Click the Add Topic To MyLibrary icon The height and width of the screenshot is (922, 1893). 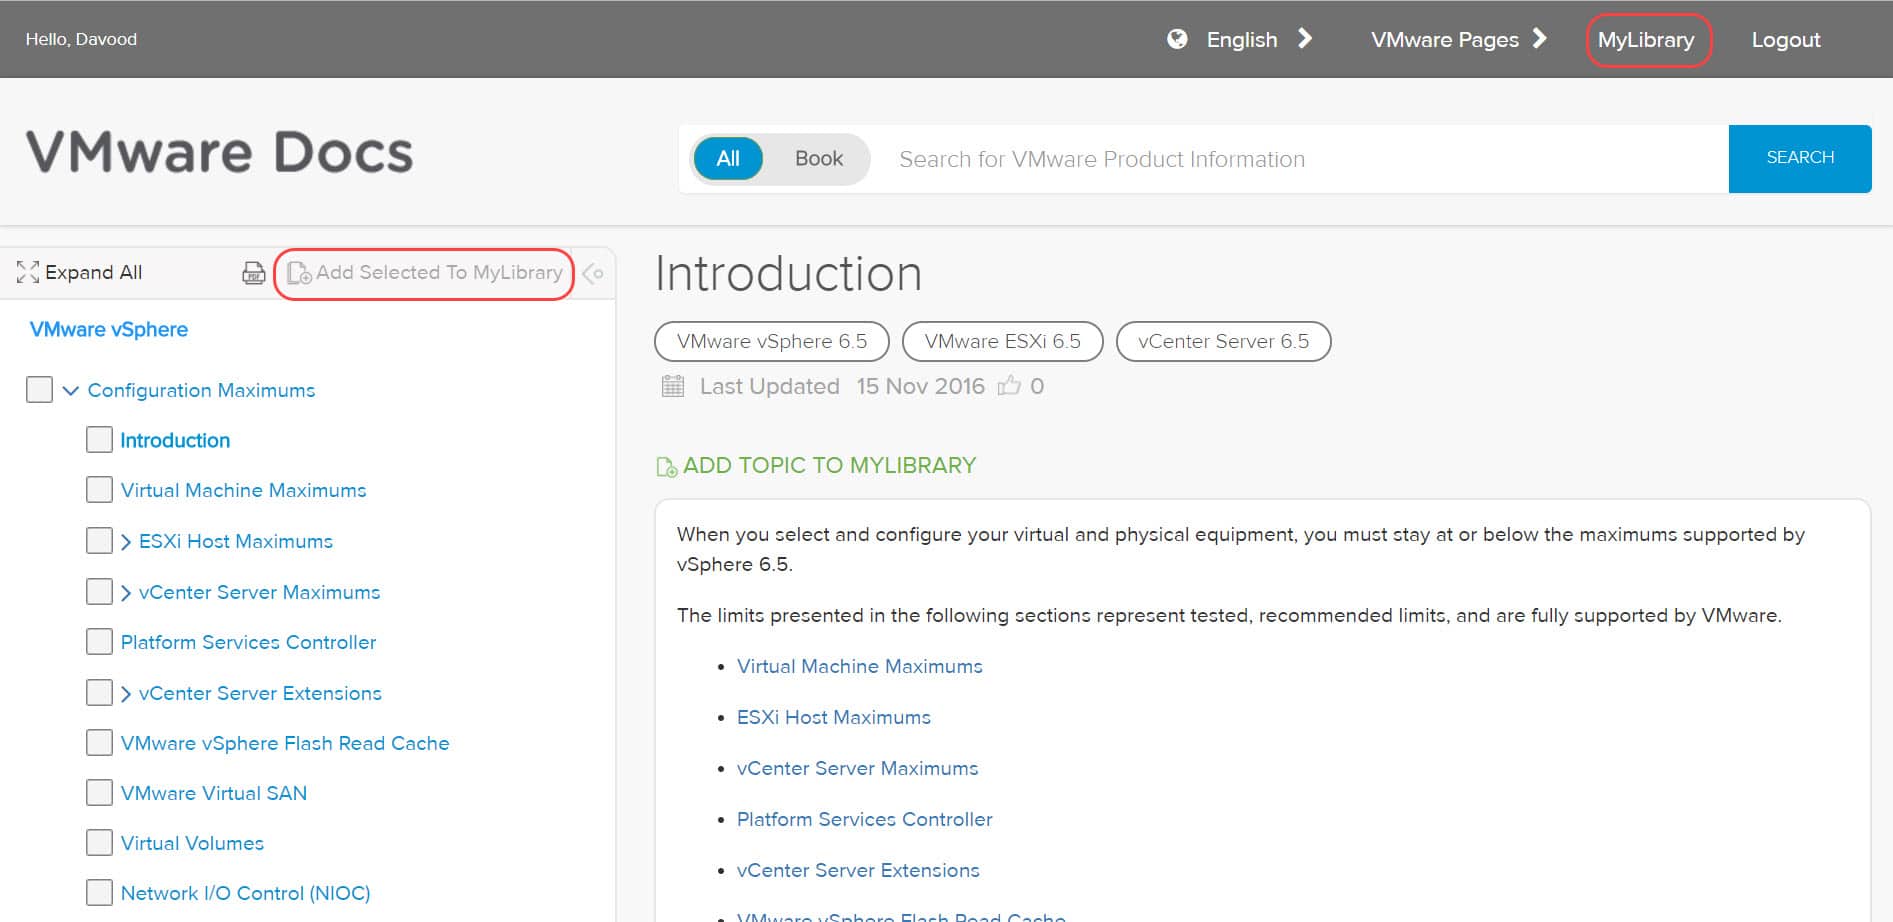click(666, 466)
